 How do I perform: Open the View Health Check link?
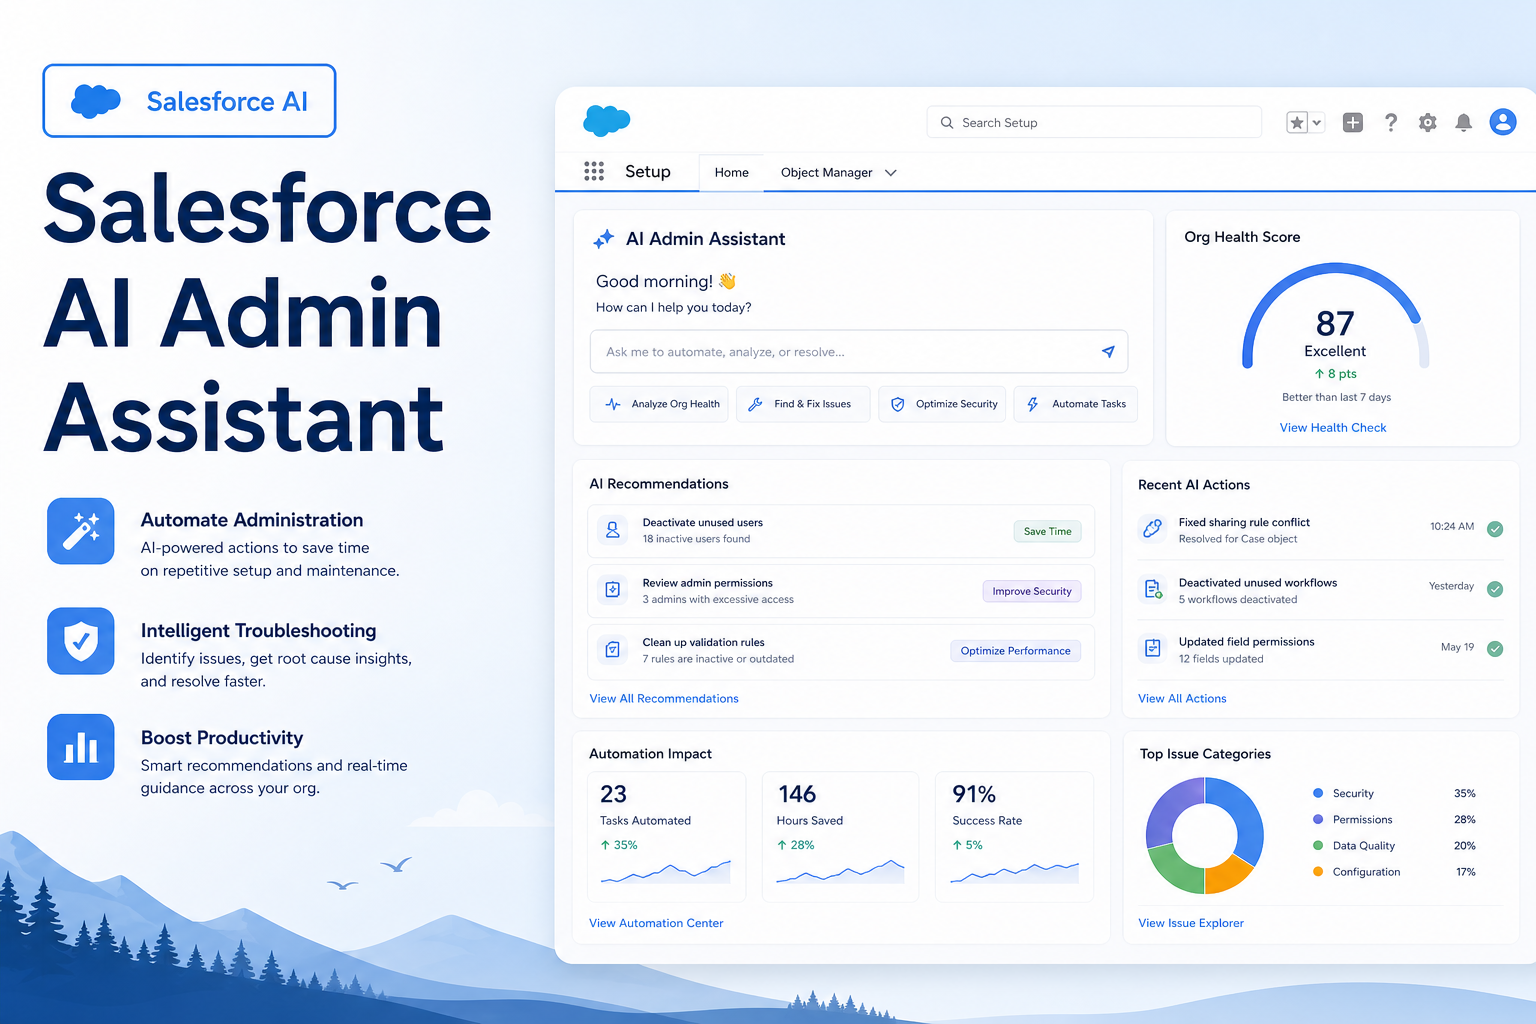pos(1333,428)
